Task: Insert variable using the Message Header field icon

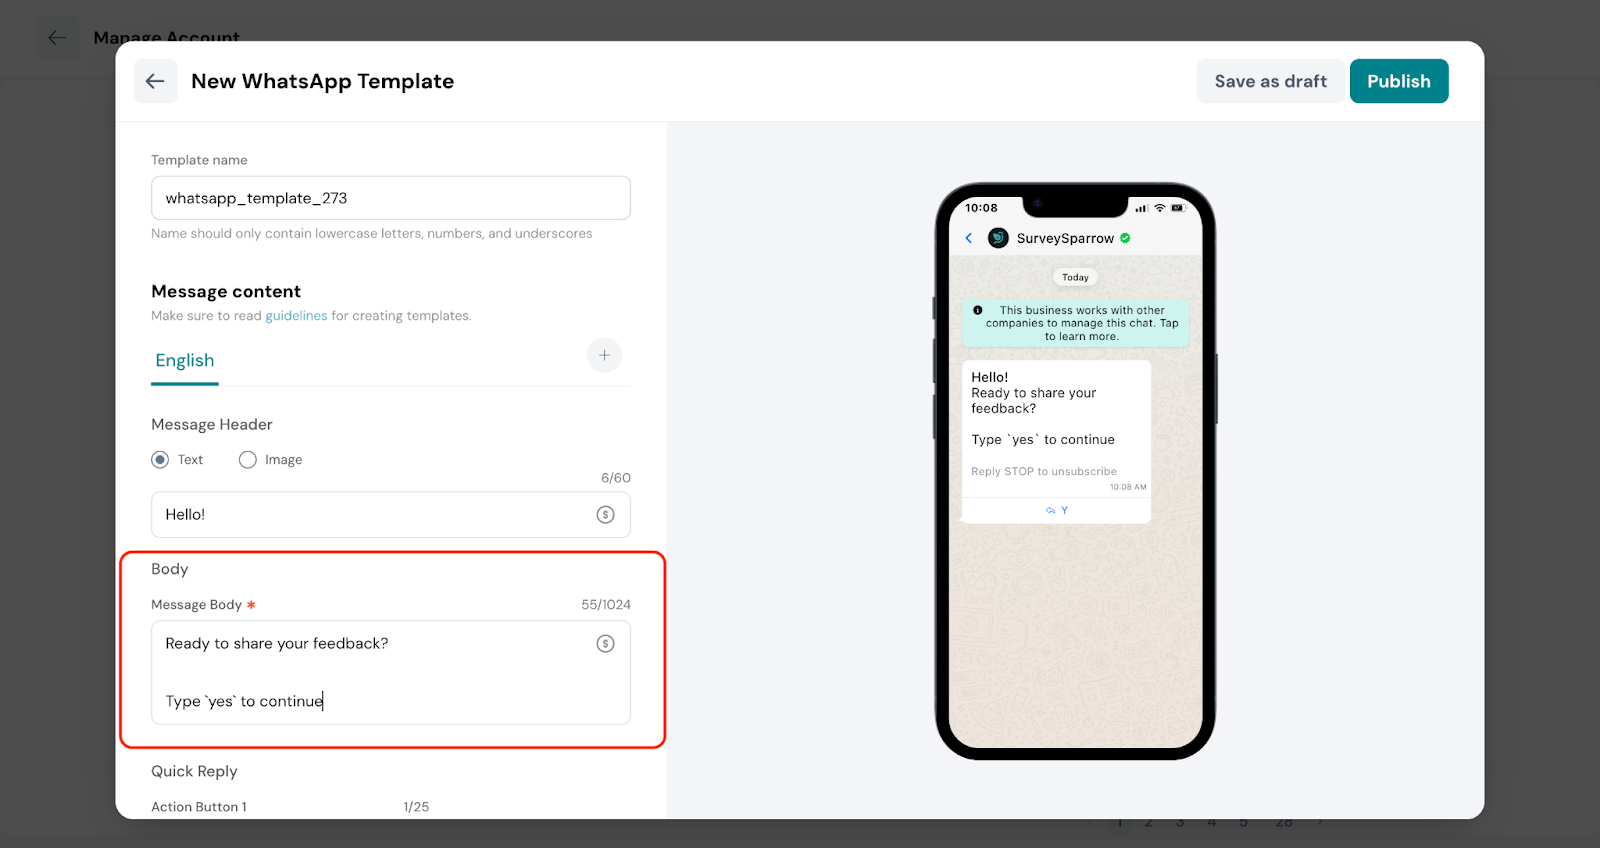Action: coord(605,514)
